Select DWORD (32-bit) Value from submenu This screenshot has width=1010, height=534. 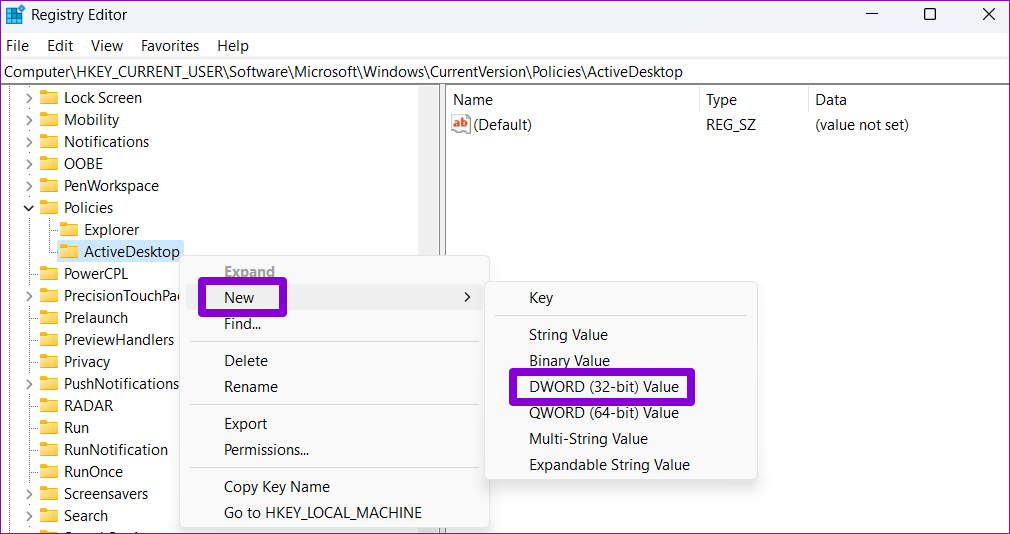coord(603,387)
